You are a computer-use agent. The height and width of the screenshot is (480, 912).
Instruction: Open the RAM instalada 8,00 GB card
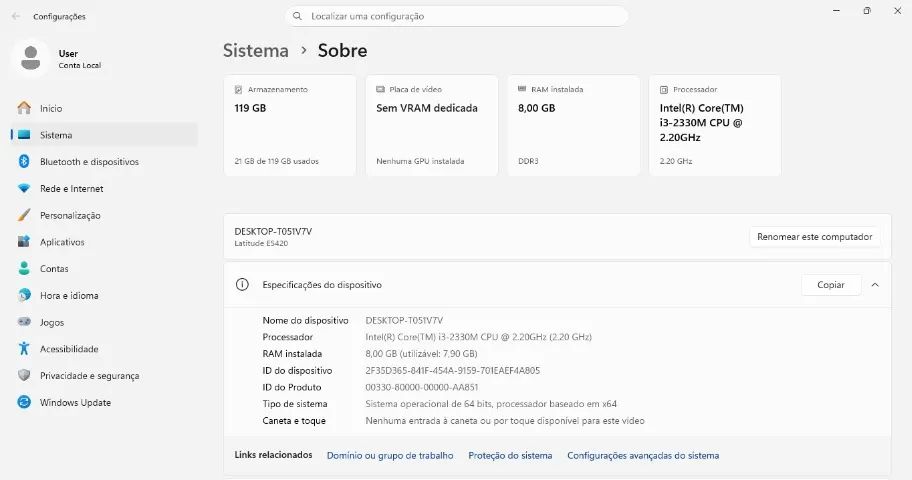pos(573,125)
